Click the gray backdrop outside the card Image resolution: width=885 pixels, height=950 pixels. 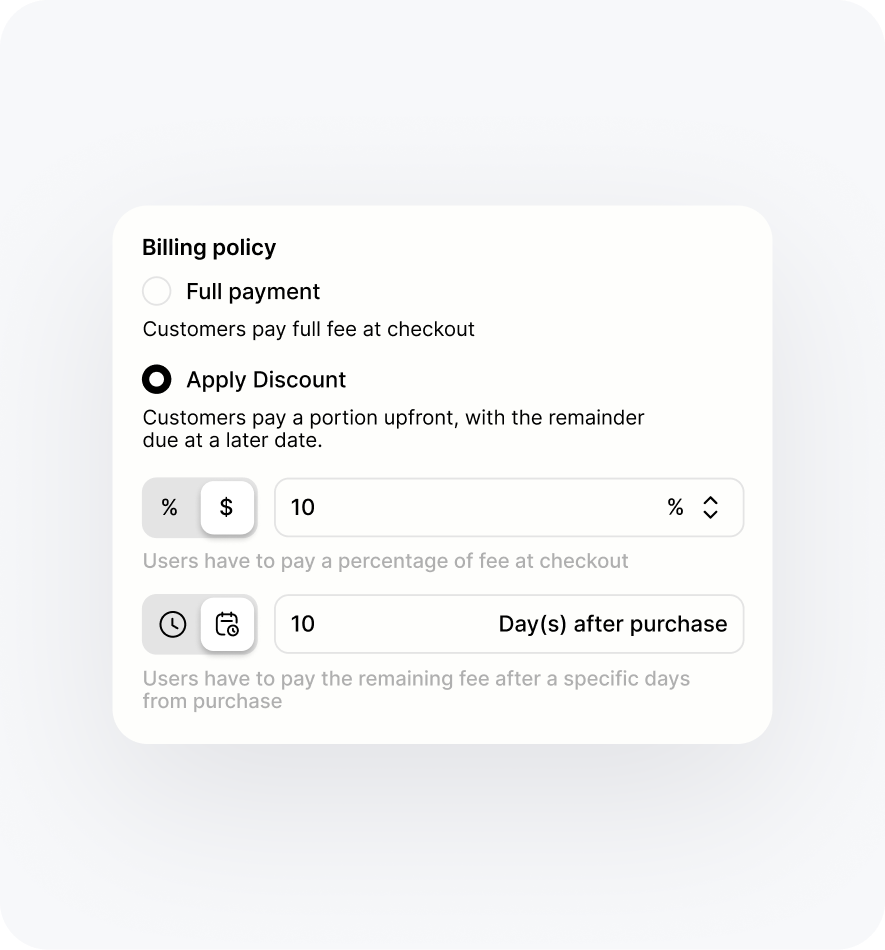440,850
